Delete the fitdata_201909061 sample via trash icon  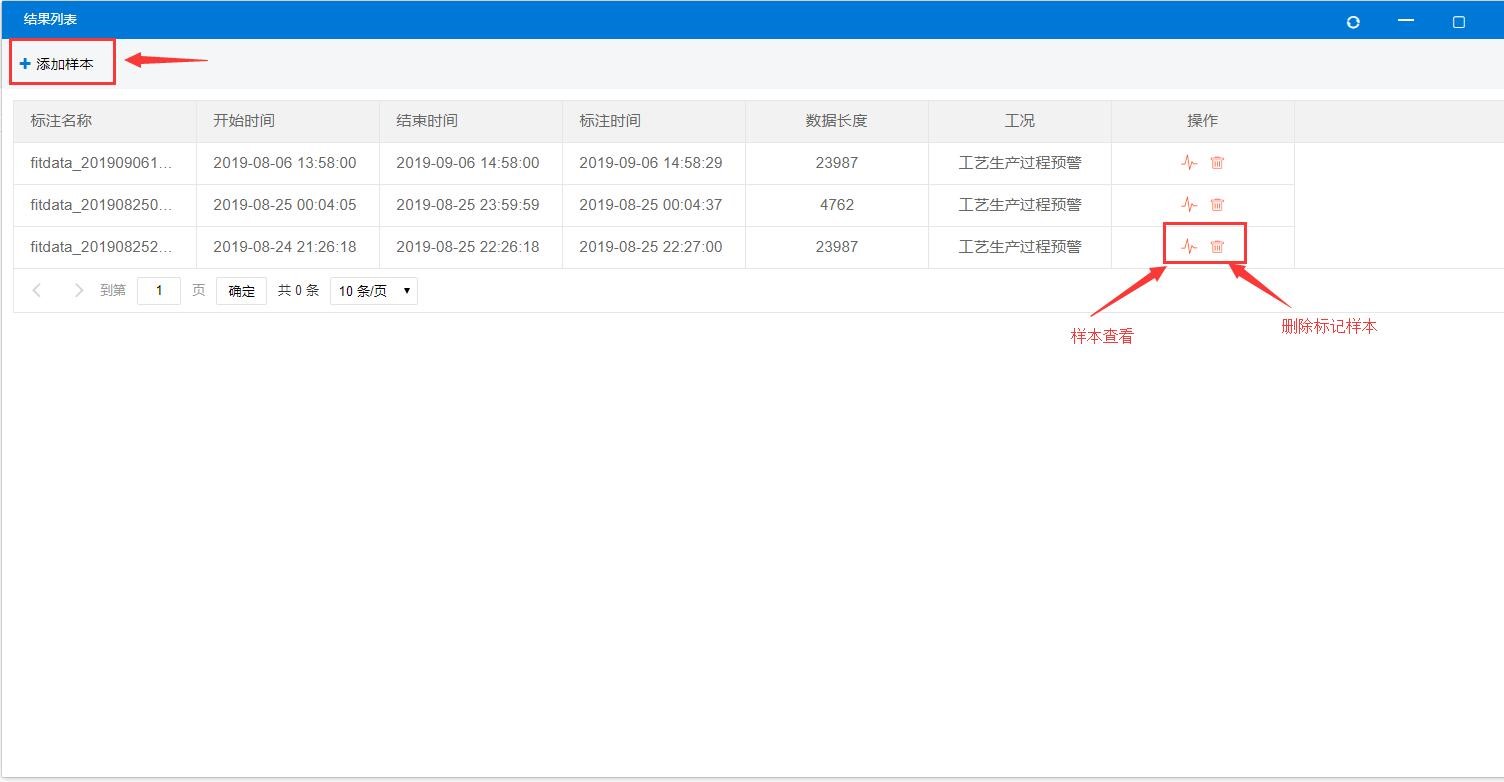tap(1217, 163)
